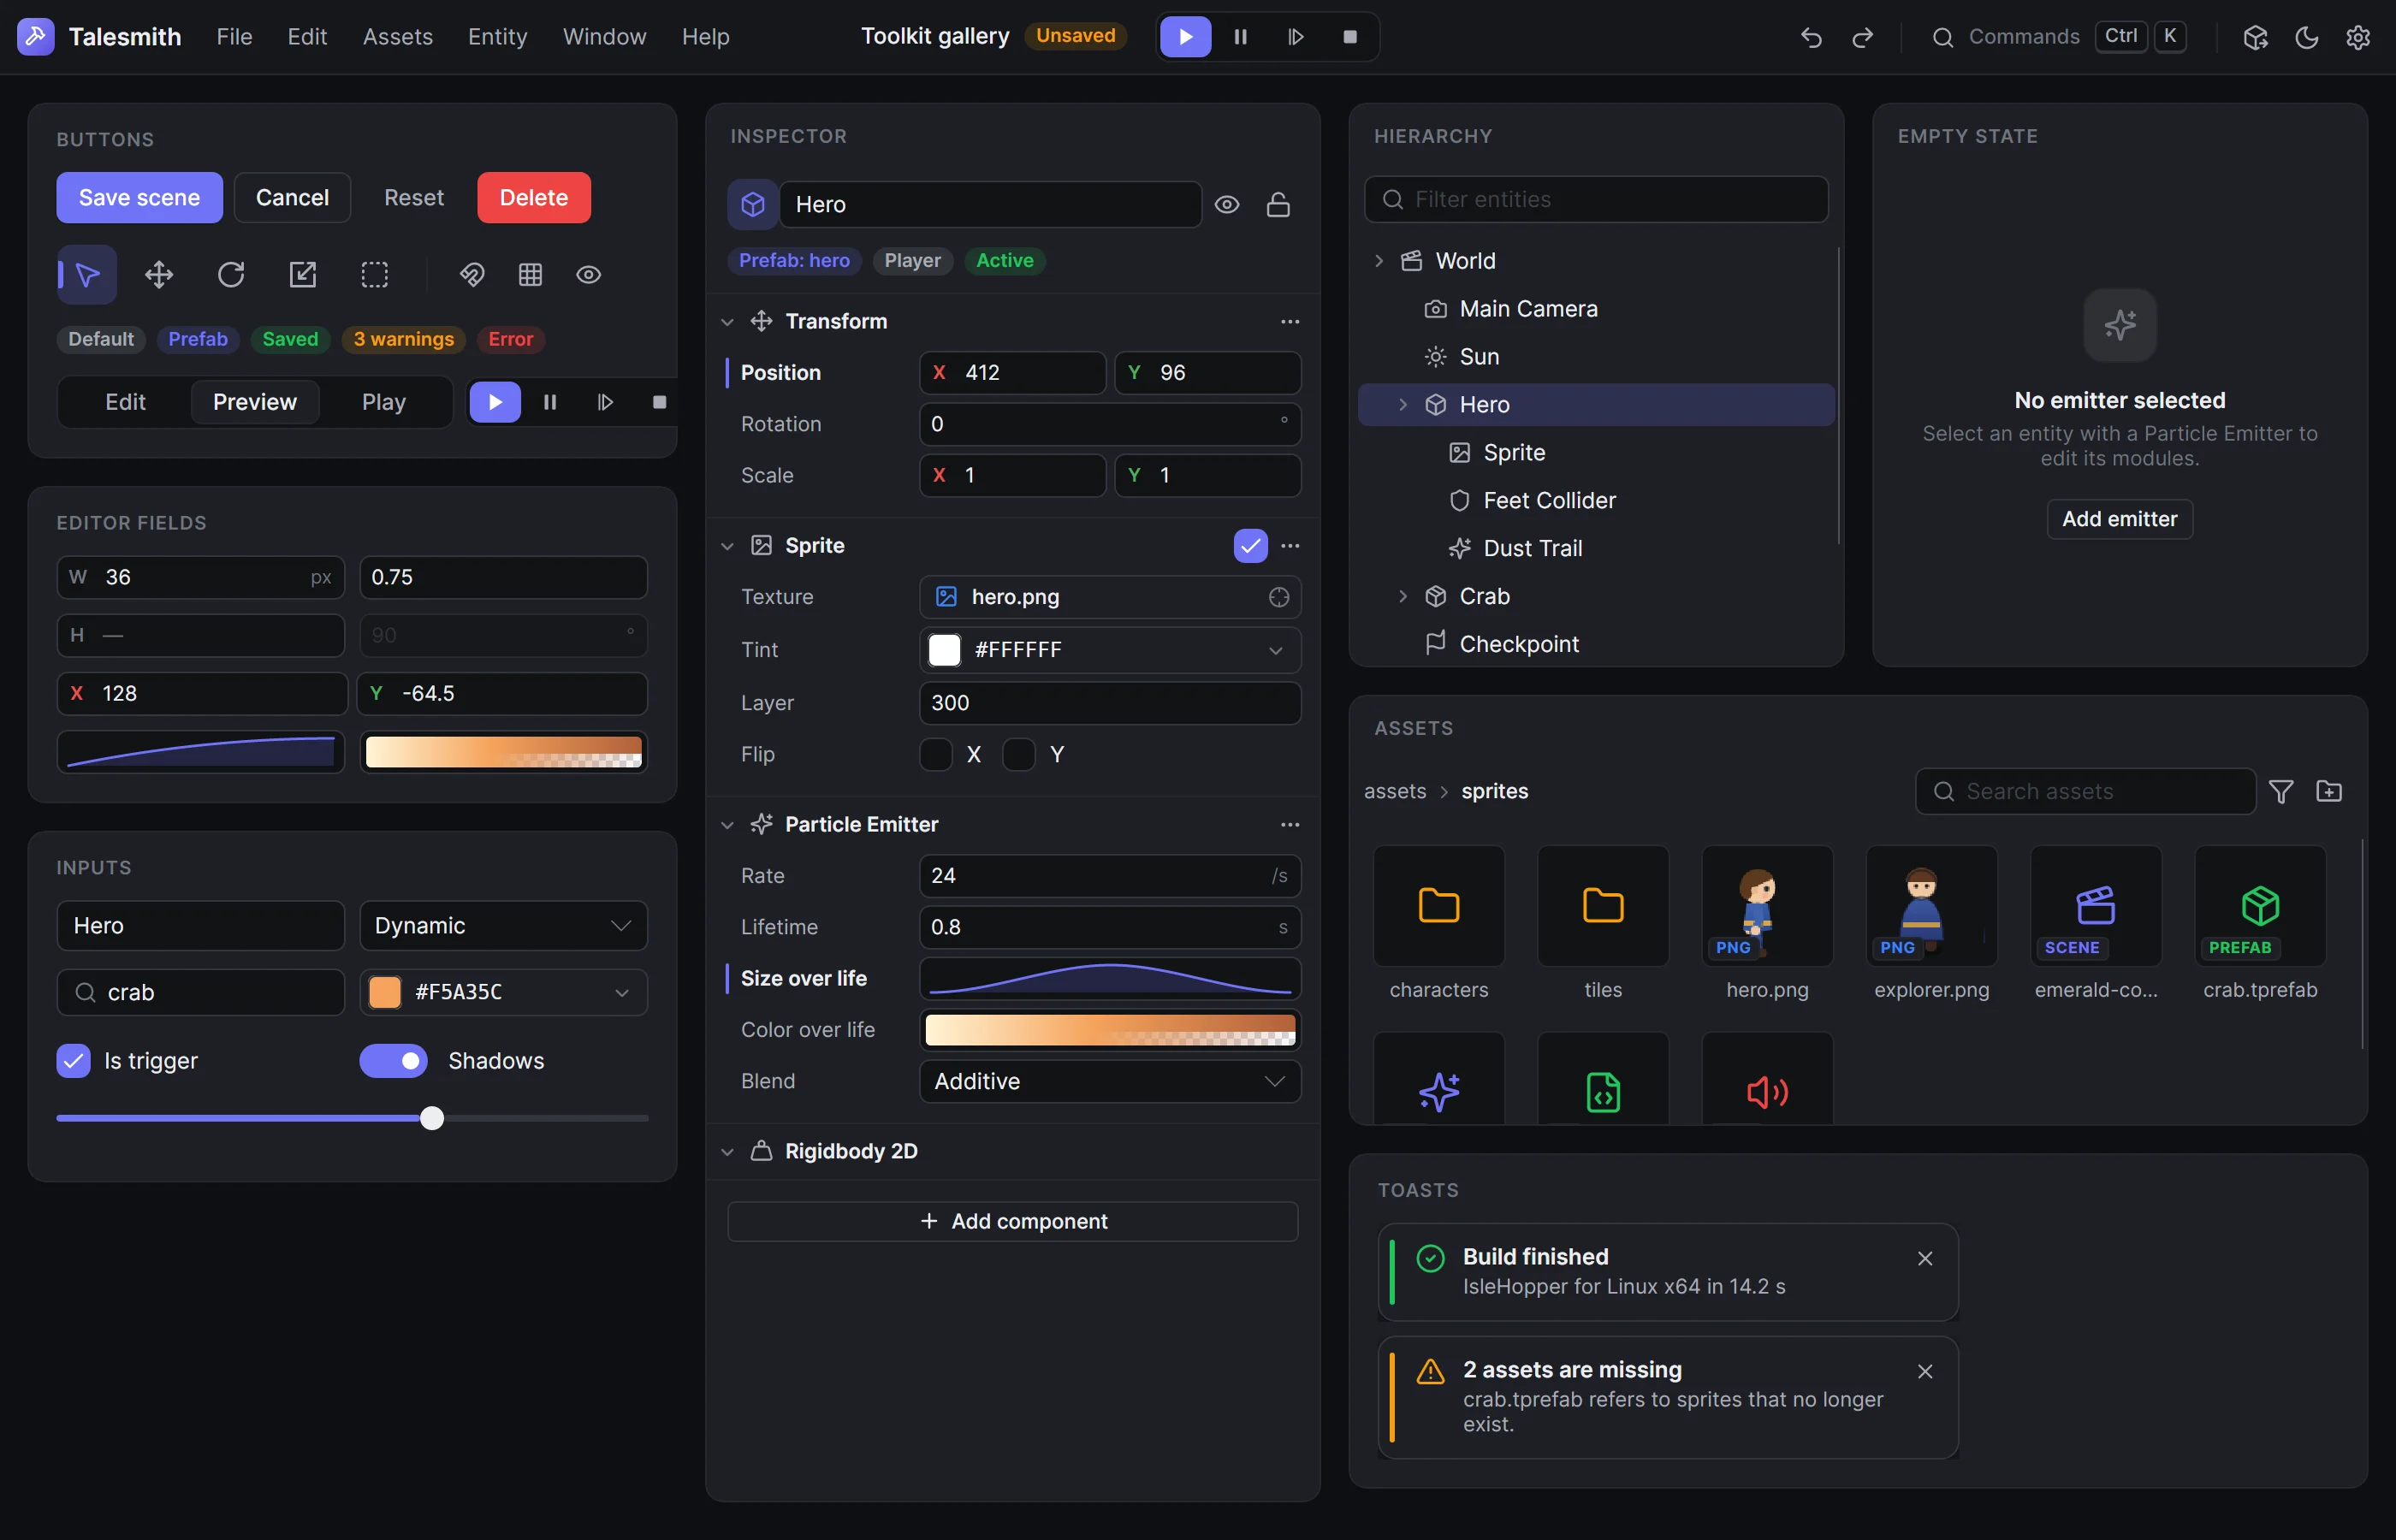
Task: Expand the Crab node in Hierarchy
Action: pyautogui.click(x=1403, y=597)
